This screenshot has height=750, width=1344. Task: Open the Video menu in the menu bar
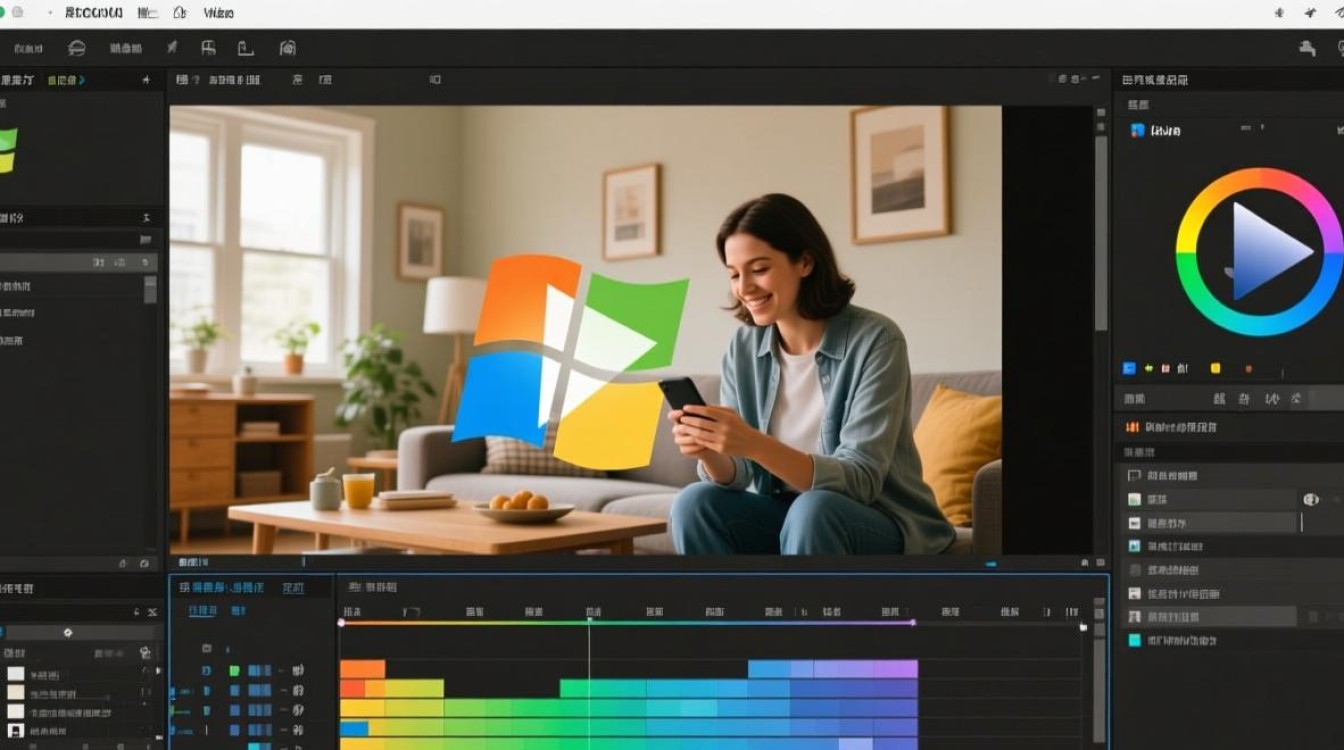point(218,13)
